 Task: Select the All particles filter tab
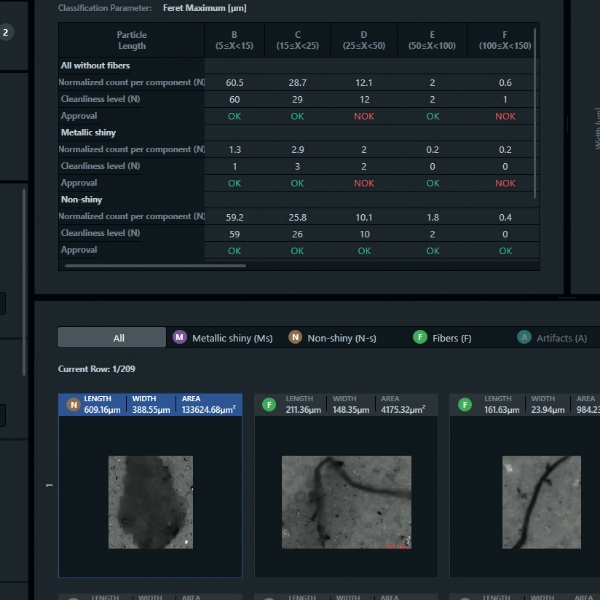point(112,338)
